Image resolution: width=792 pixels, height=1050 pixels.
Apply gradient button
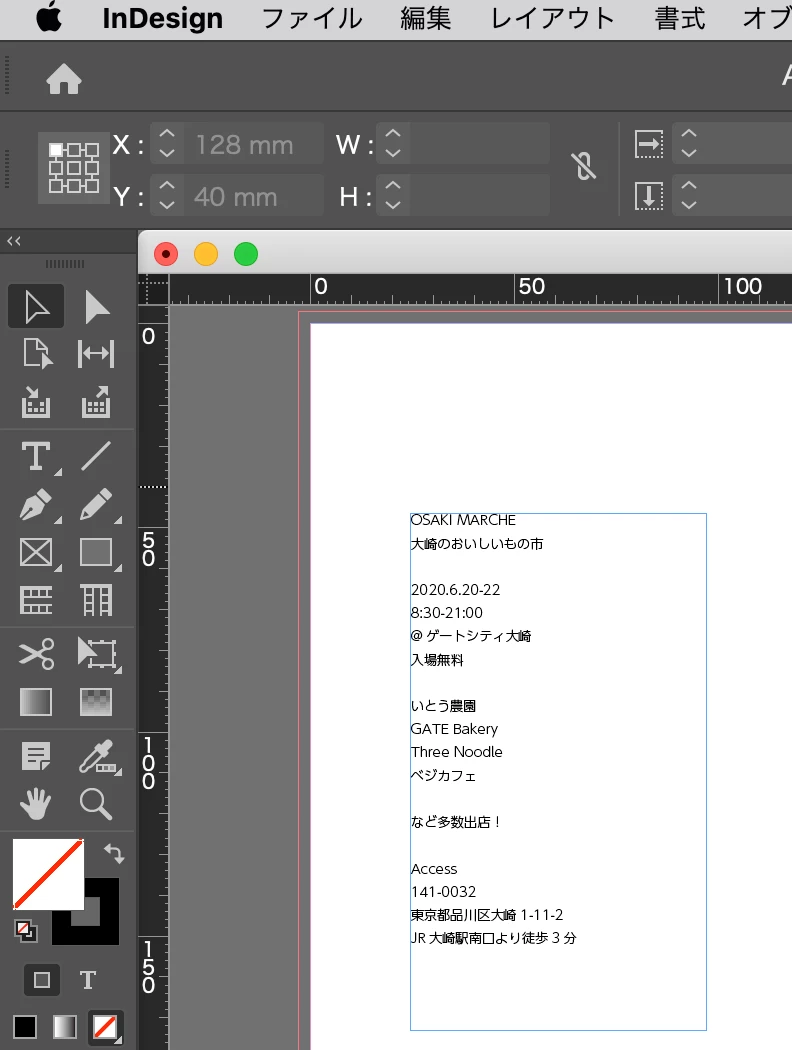65,1027
